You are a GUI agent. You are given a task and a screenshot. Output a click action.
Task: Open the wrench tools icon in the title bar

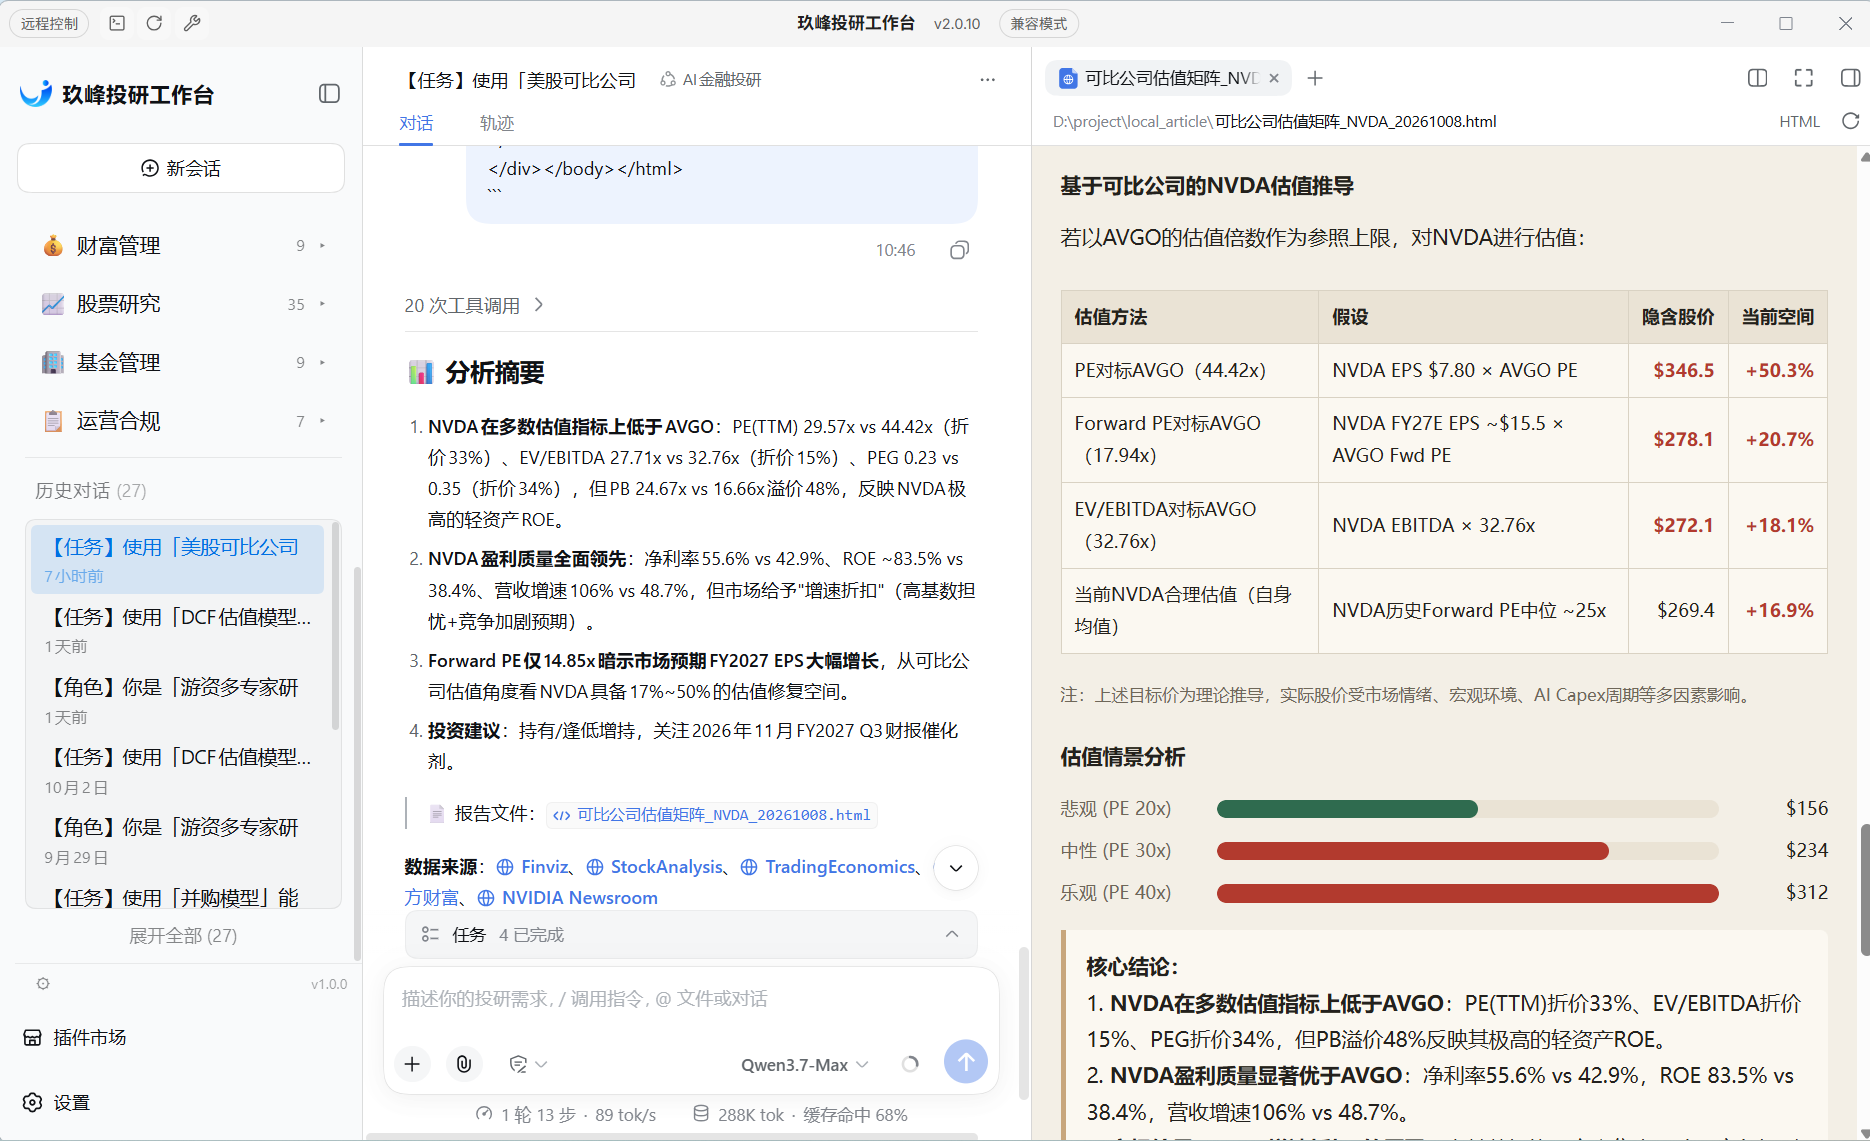193,23
